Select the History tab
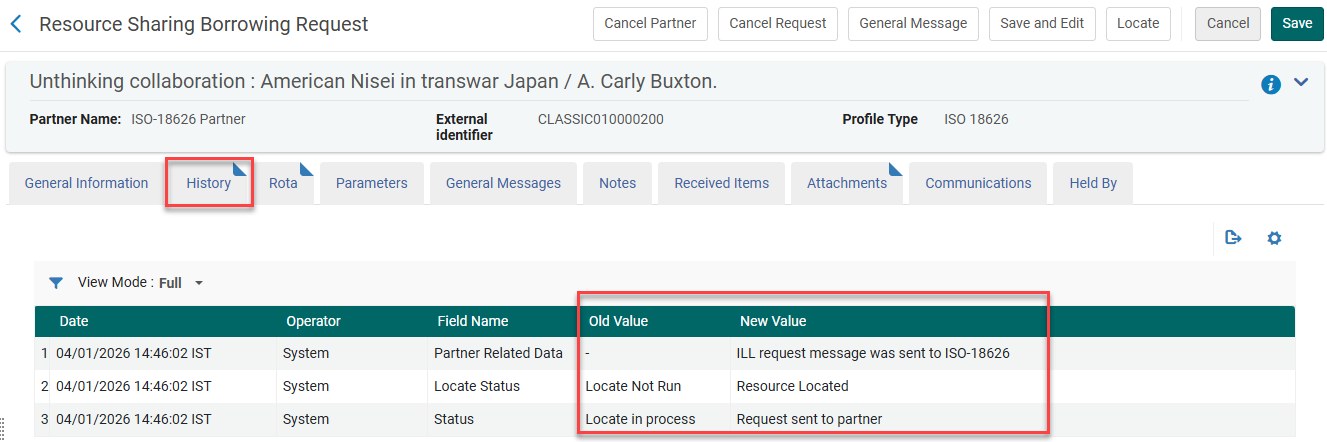This screenshot has height=442, width=1327. click(209, 183)
